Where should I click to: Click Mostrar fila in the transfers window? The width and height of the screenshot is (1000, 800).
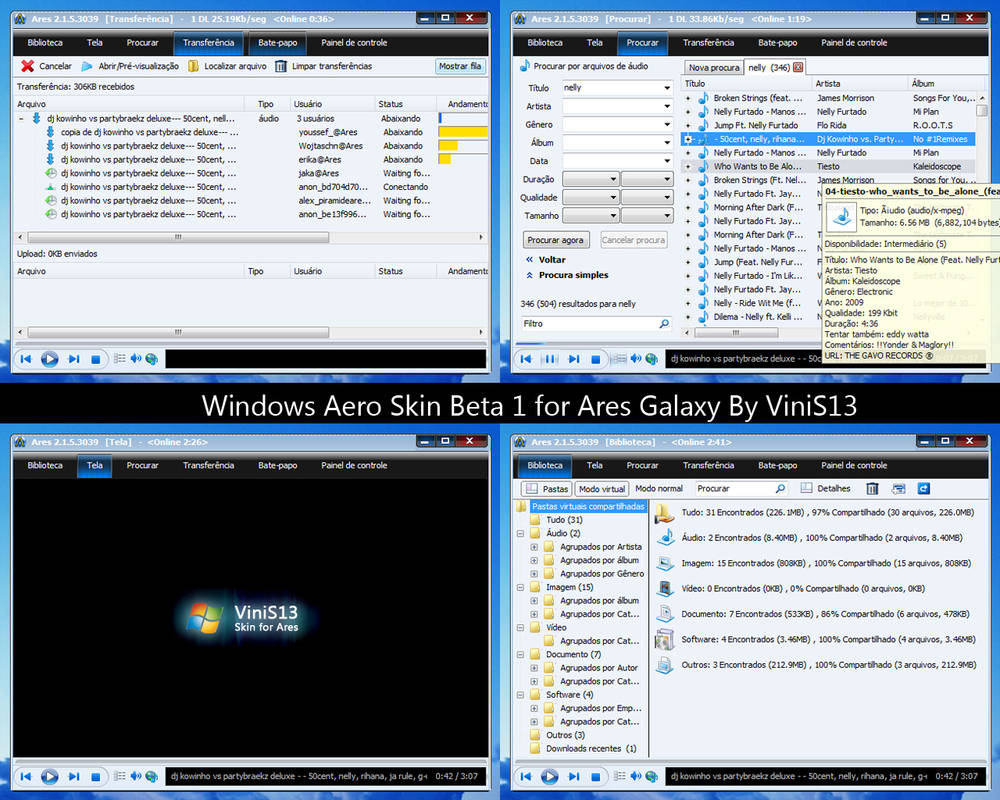[x=458, y=67]
